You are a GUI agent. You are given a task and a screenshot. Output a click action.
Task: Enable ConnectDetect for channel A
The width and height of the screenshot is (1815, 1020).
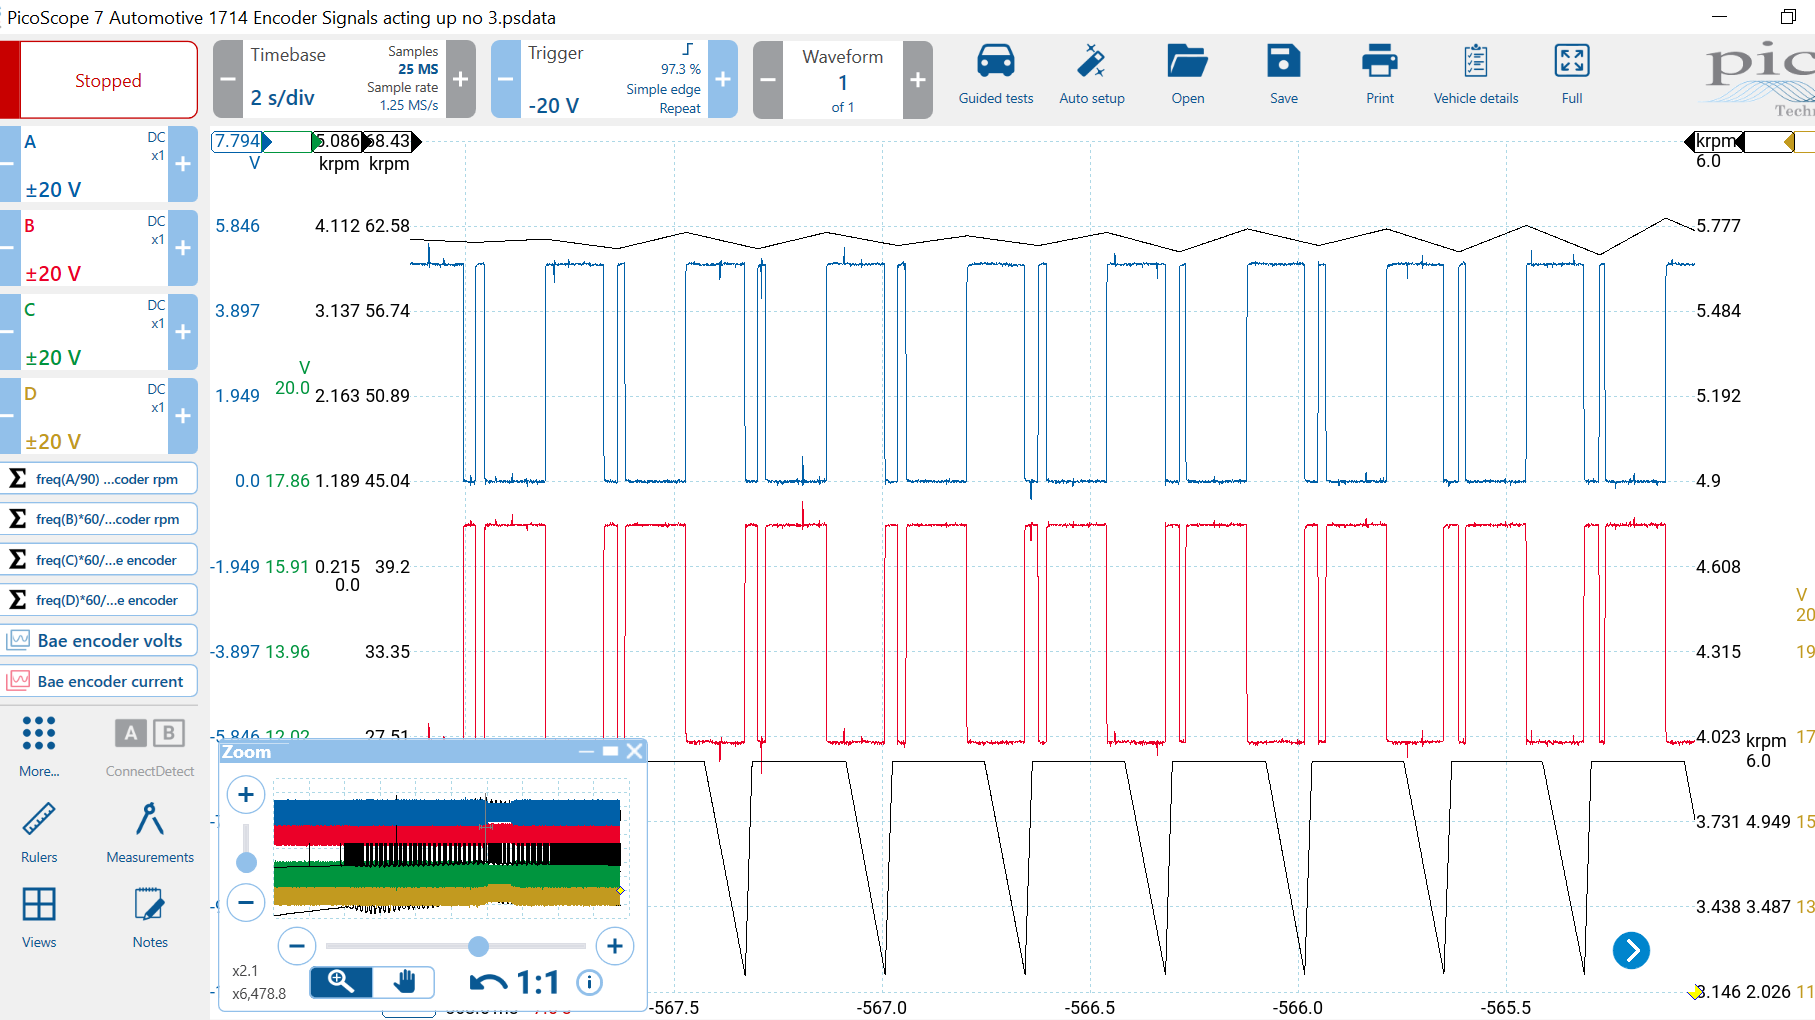coord(130,733)
